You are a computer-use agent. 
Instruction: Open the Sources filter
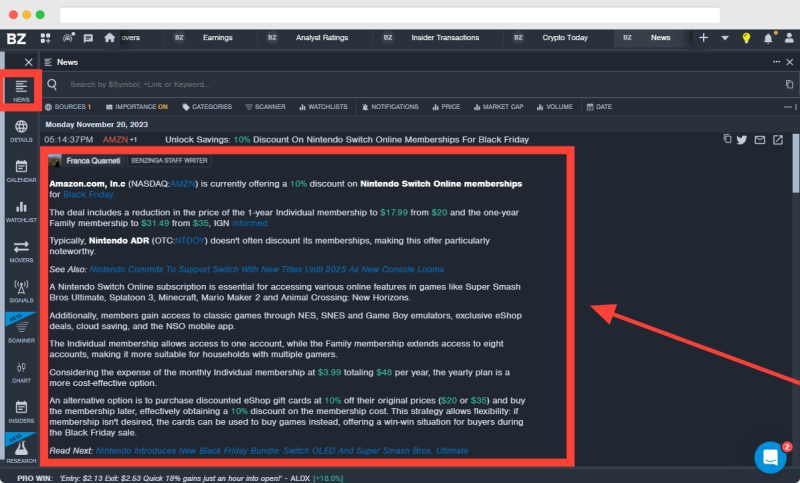[x=68, y=107]
